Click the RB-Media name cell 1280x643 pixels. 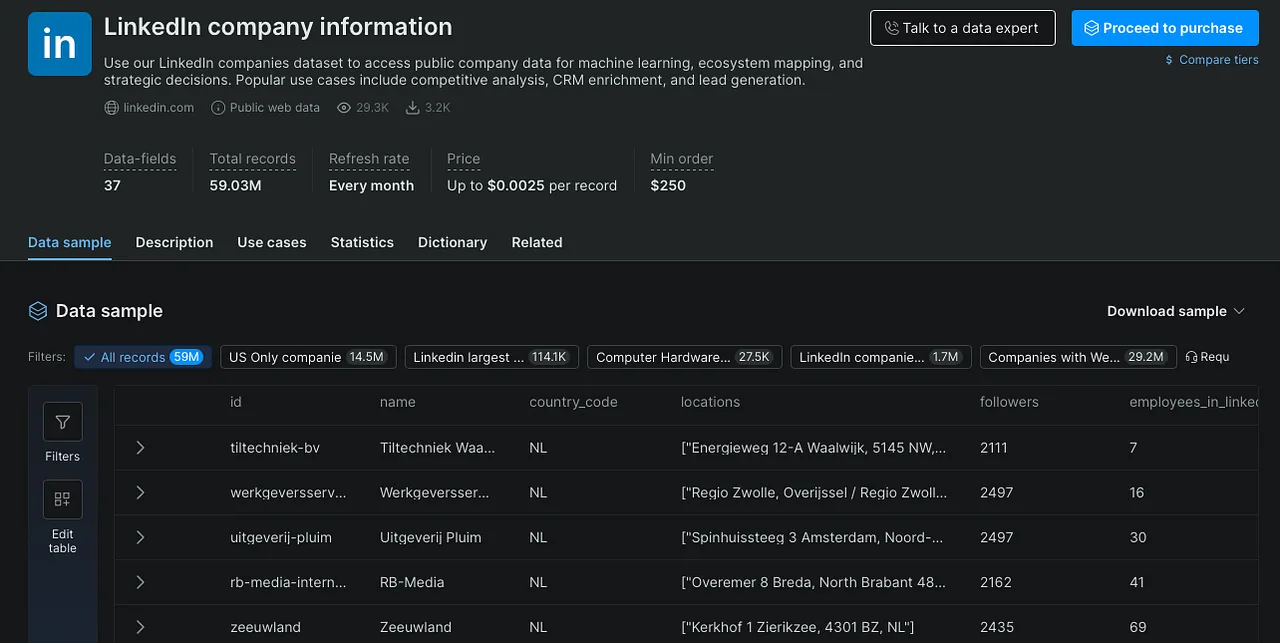pos(412,582)
